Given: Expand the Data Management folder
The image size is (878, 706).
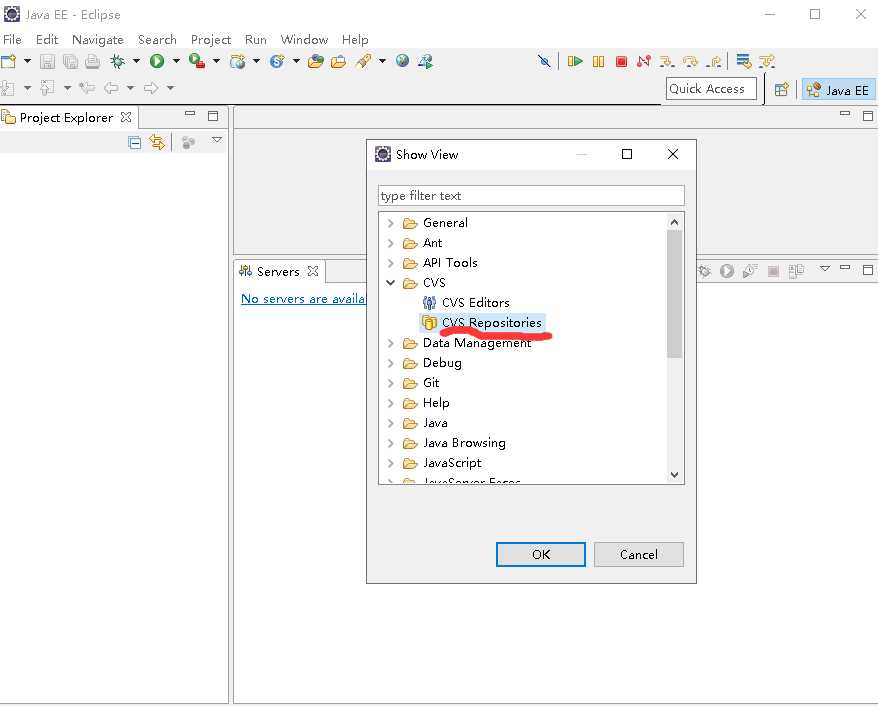Looking at the screenshot, I should pyautogui.click(x=391, y=343).
